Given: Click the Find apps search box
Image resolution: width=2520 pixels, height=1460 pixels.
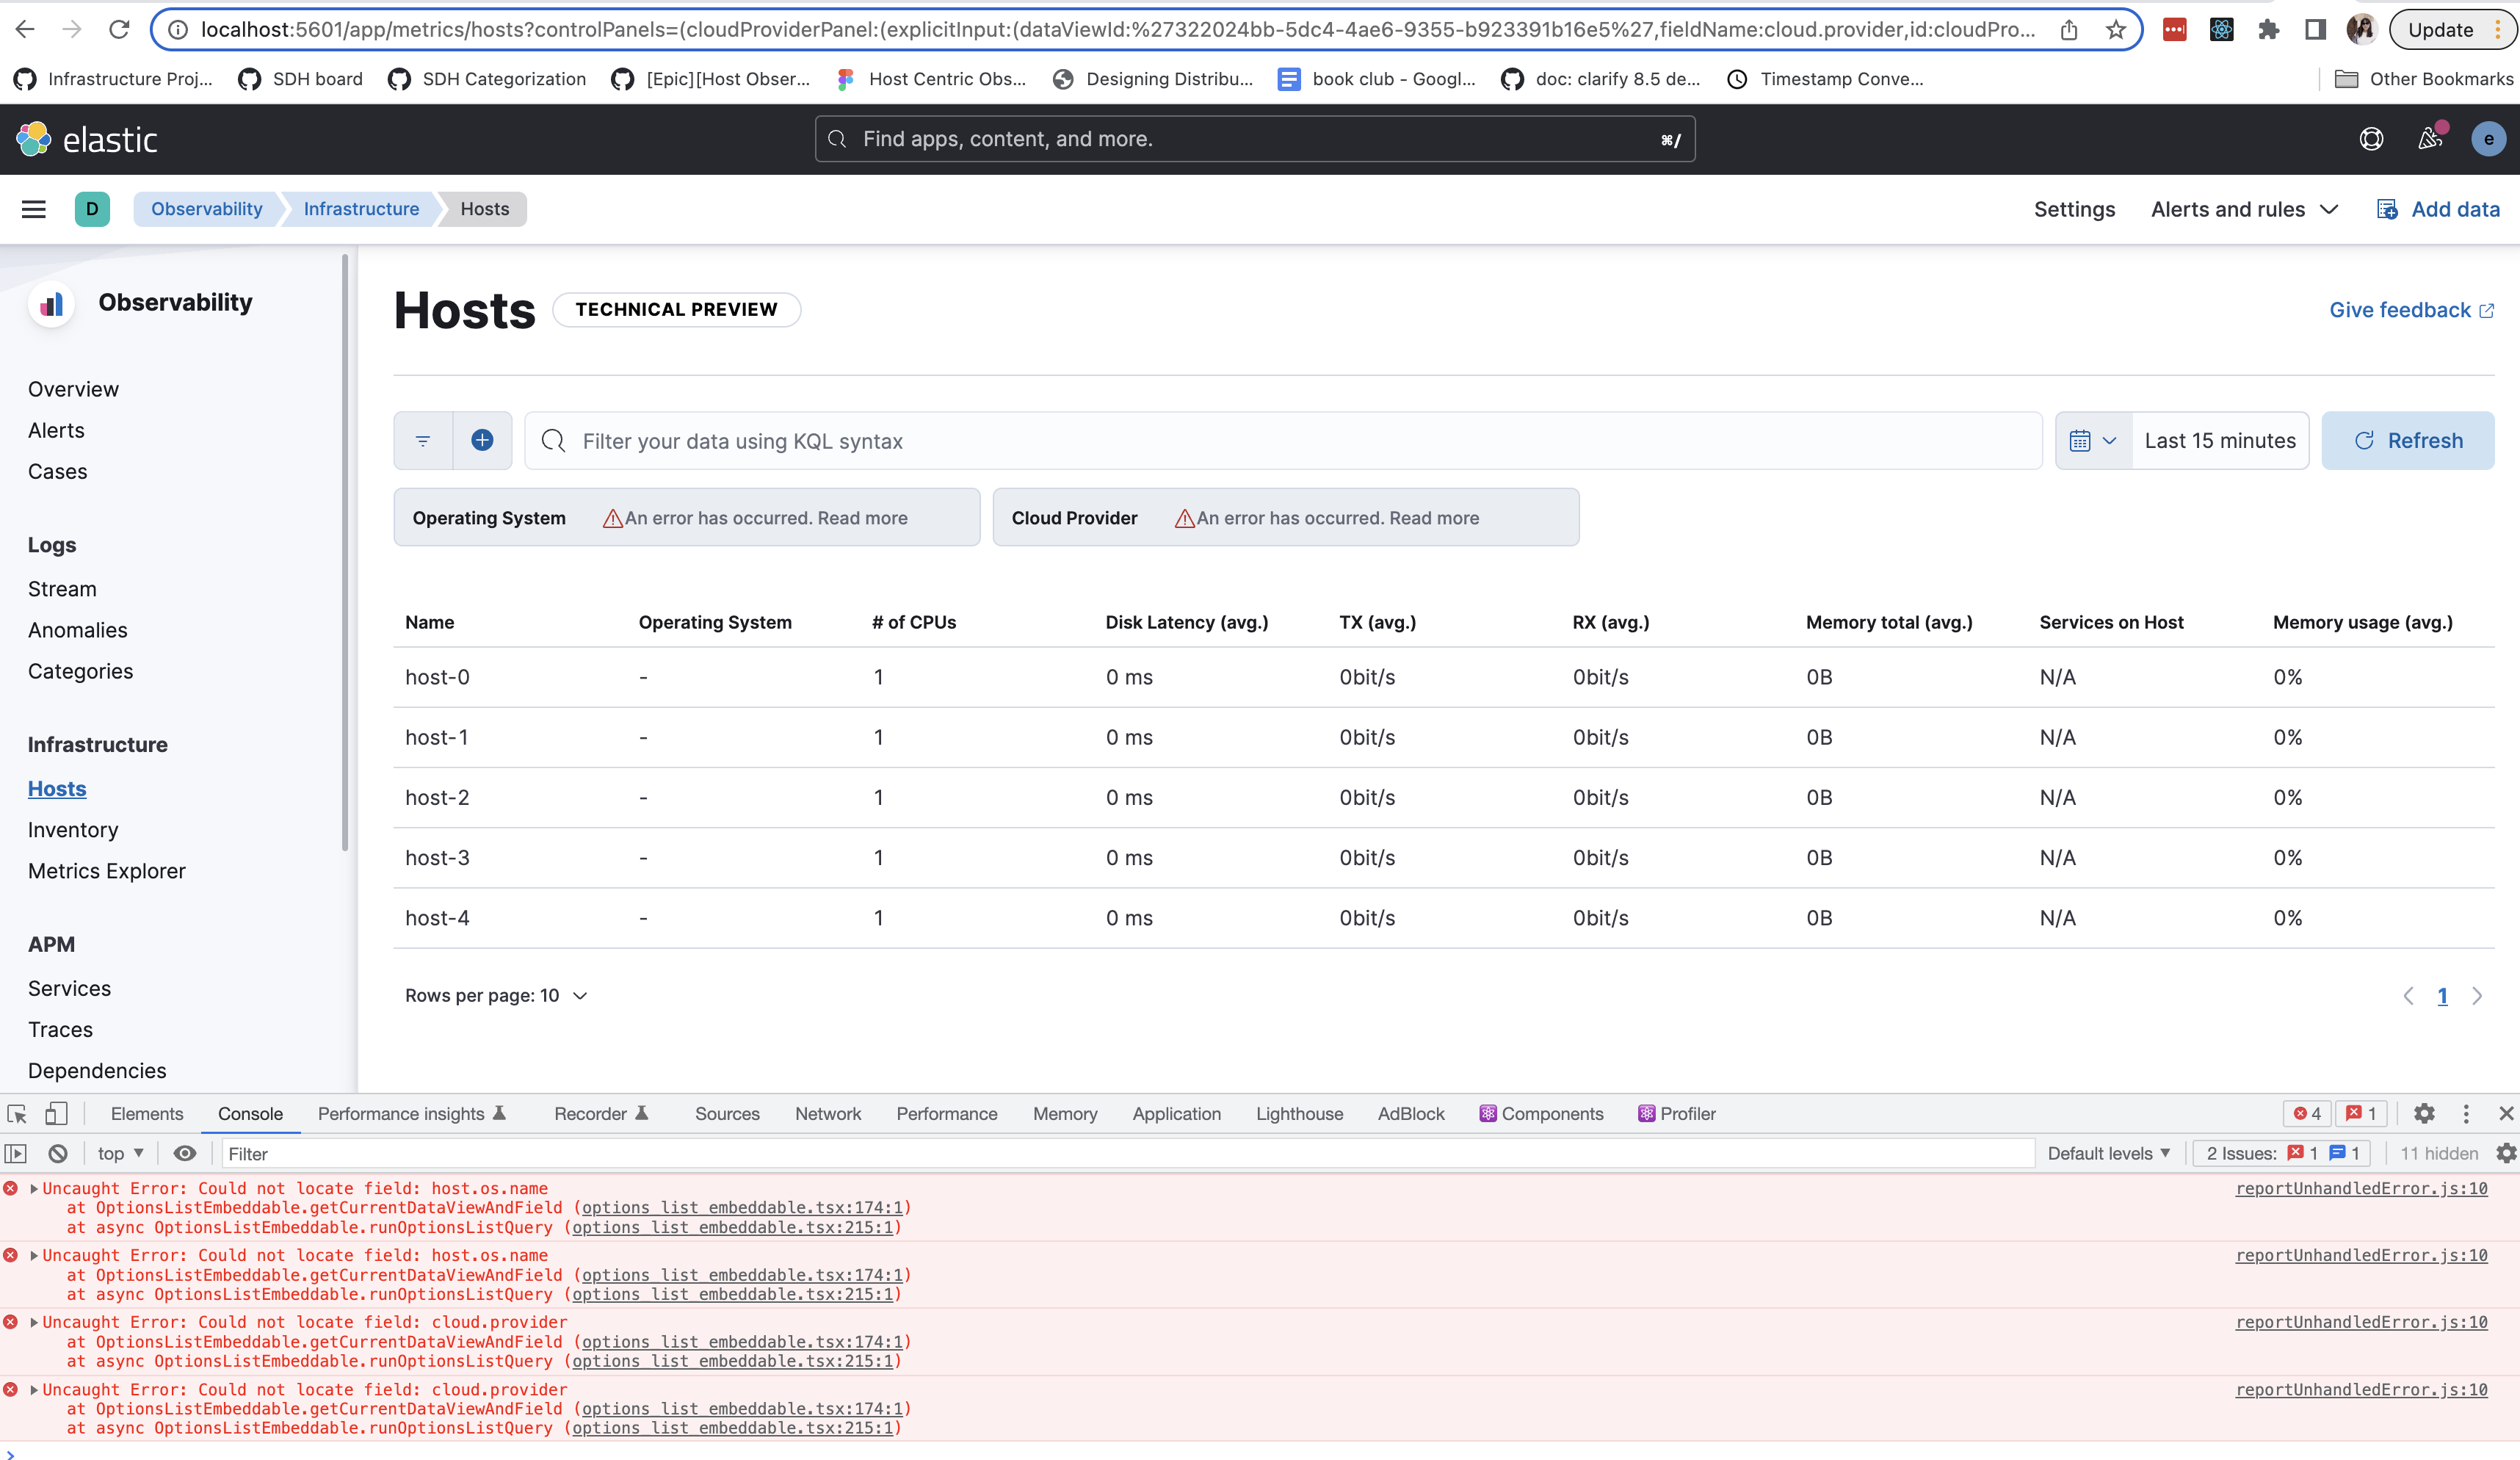Looking at the screenshot, I should pos(1255,139).
